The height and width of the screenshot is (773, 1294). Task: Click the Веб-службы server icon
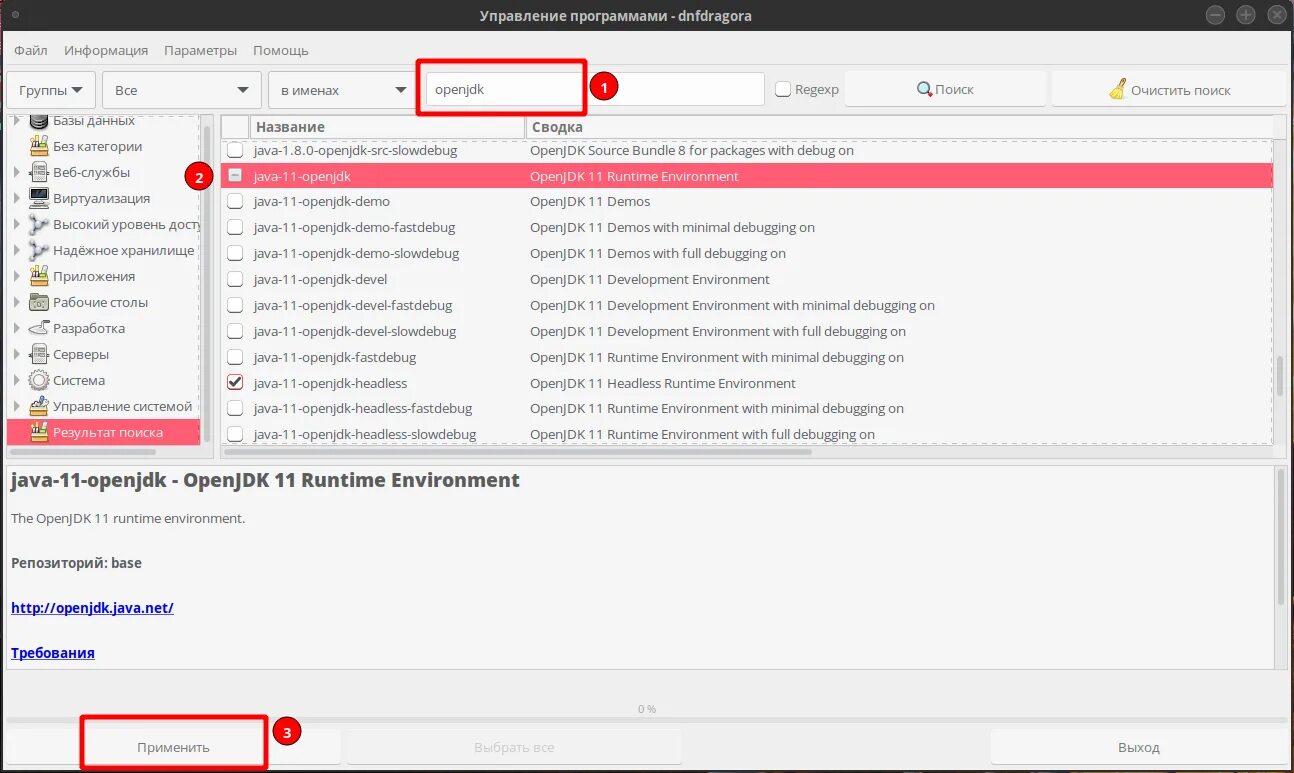[39, 172]
